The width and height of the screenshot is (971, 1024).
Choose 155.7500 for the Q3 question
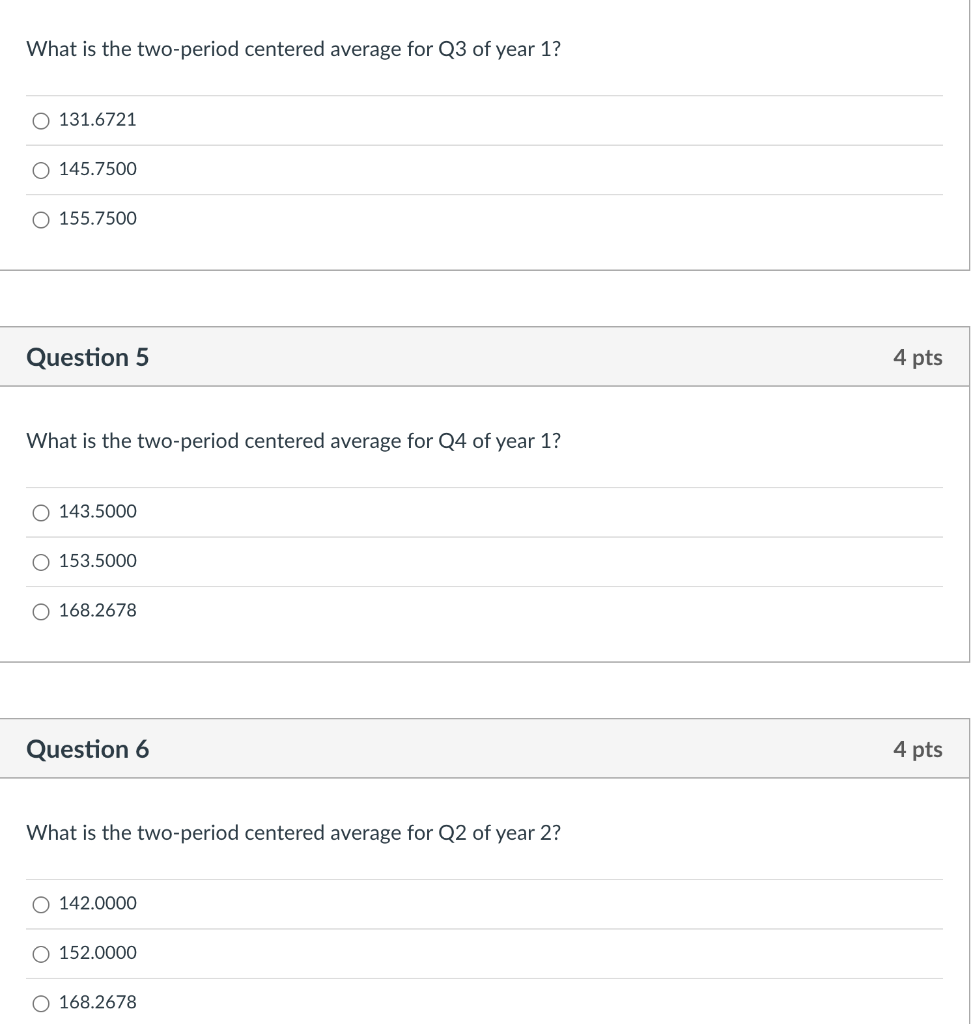pos(40,218)
